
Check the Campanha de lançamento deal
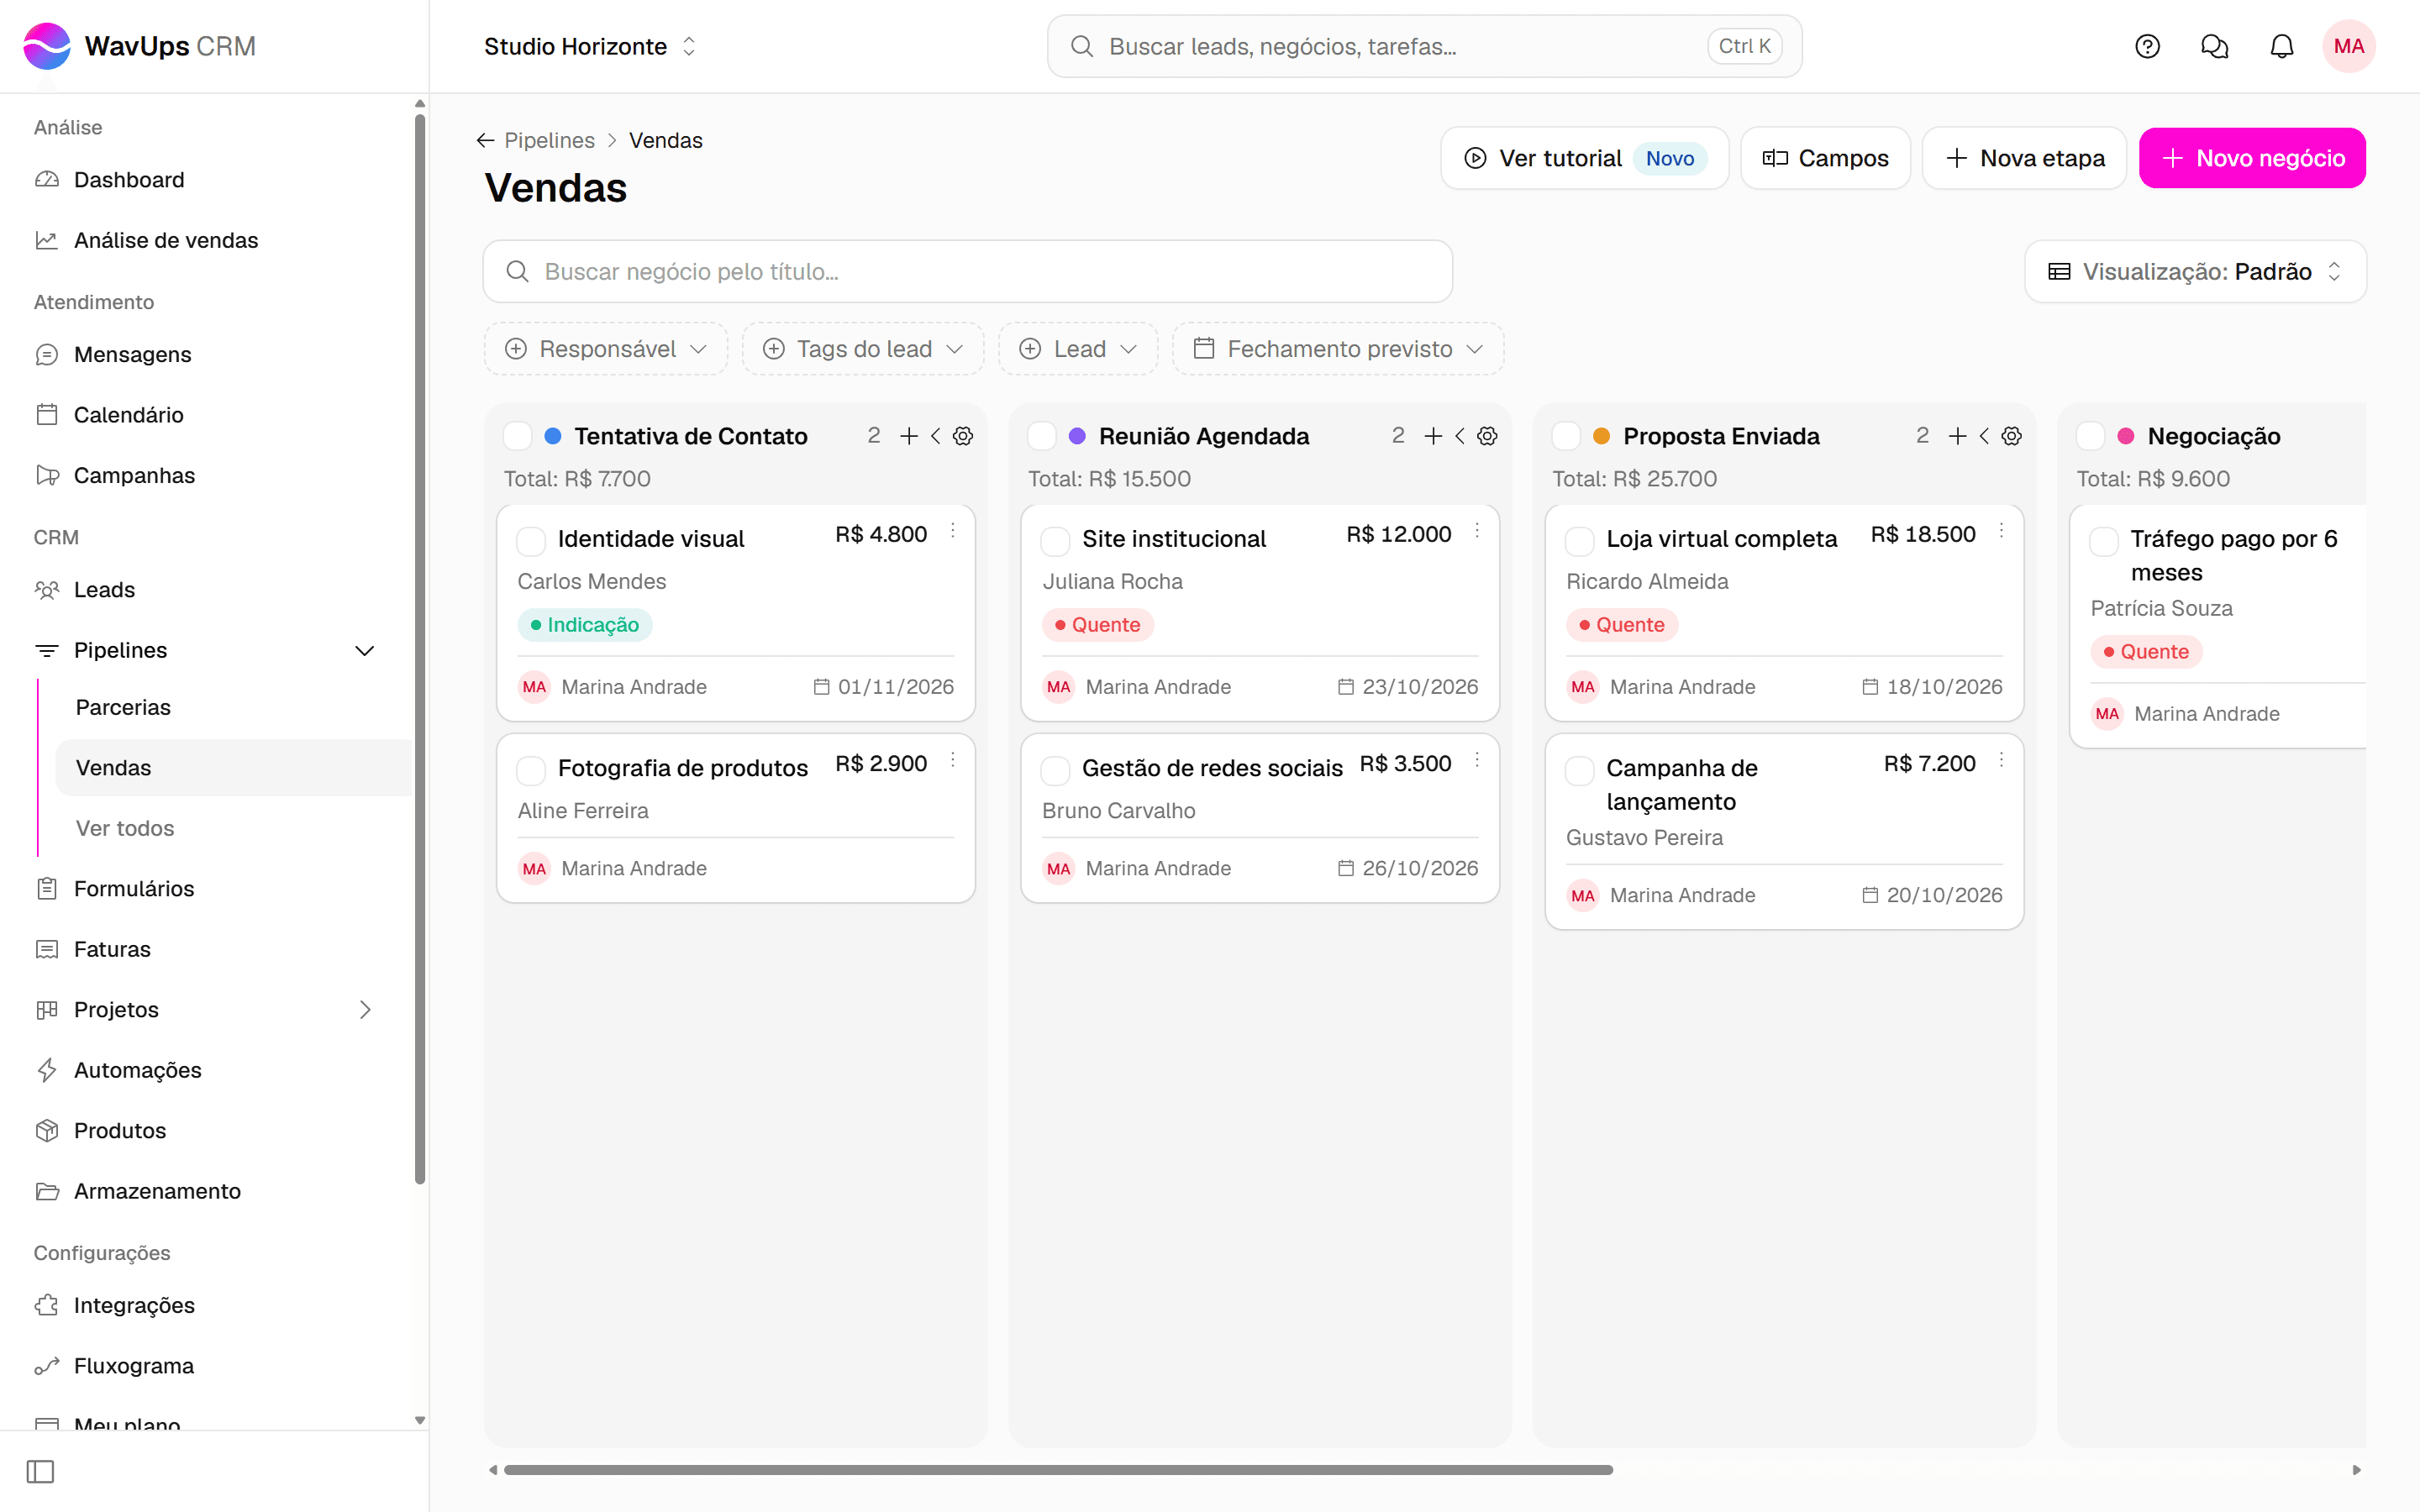click(x=1580, y=770)
